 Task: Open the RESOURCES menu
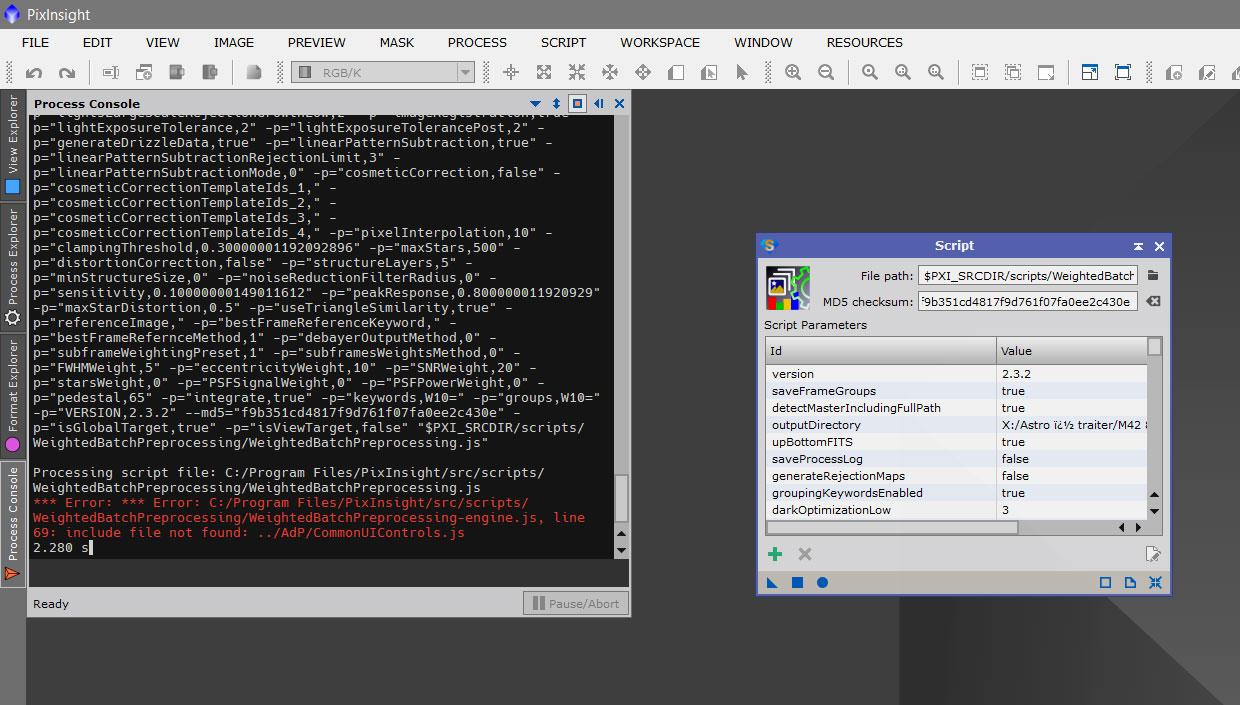(865, 42)
